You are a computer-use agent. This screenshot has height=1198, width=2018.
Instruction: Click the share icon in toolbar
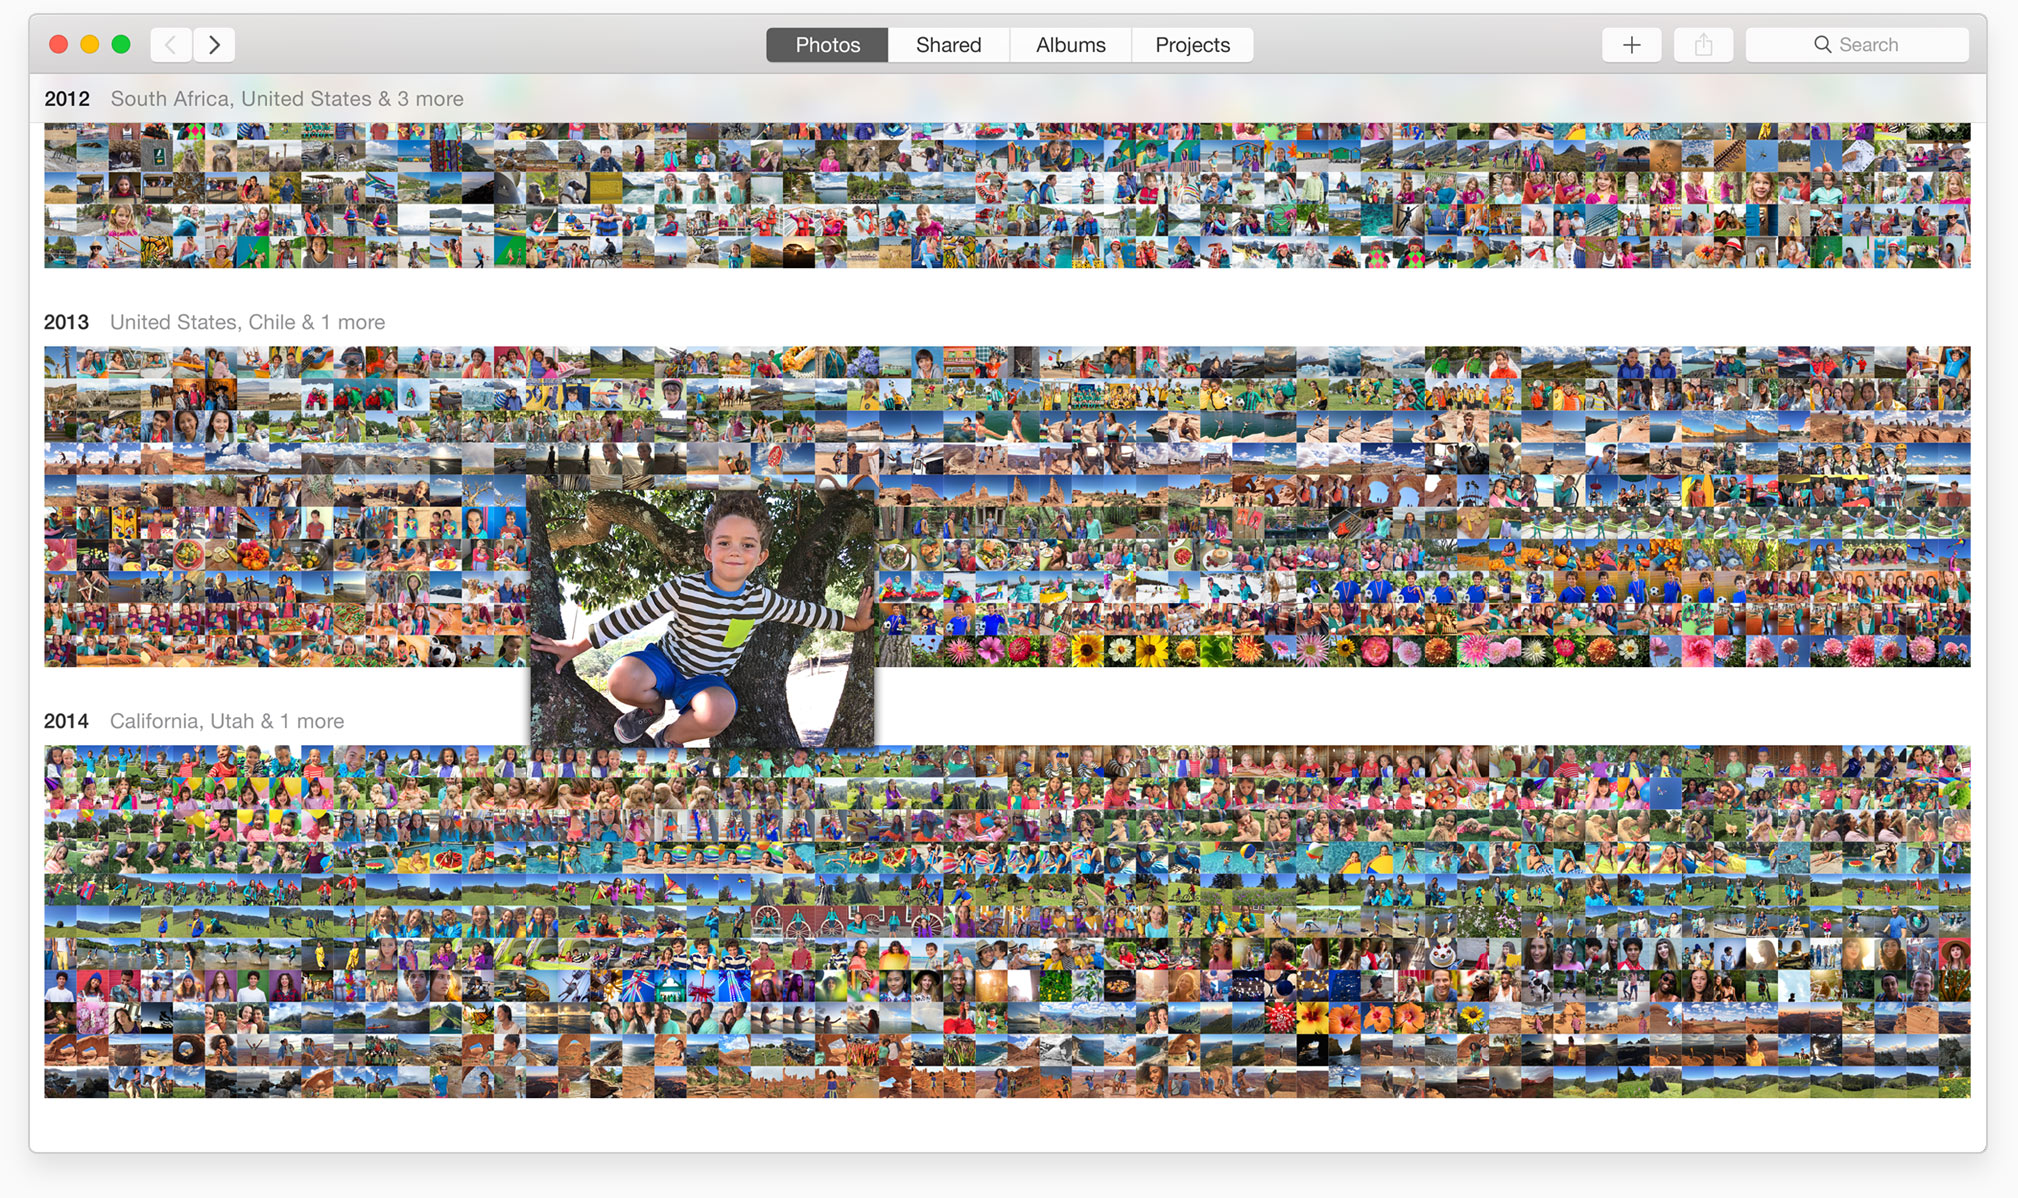1703,45
